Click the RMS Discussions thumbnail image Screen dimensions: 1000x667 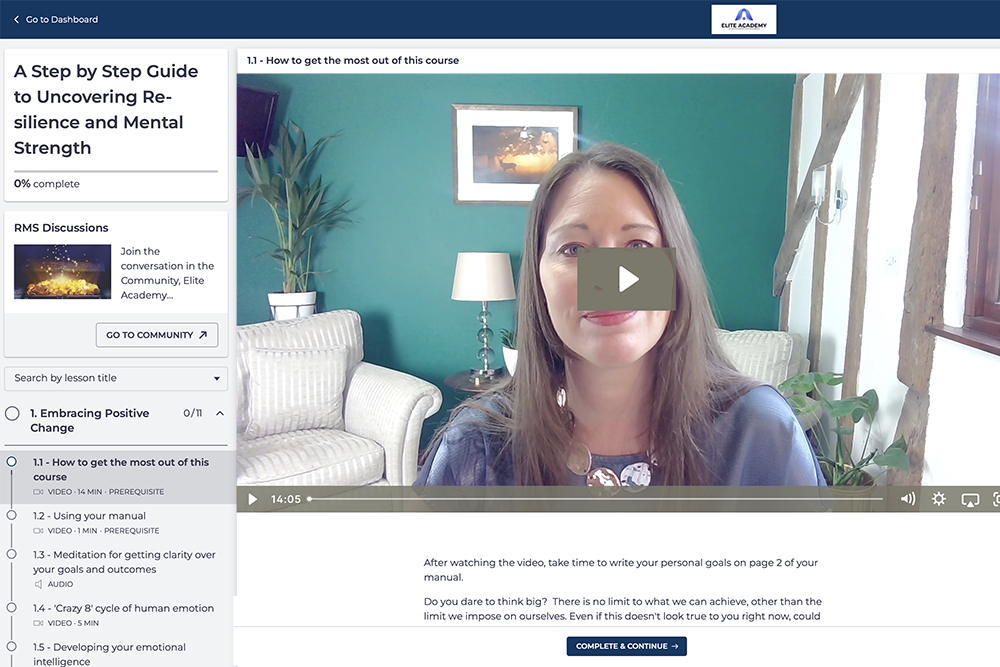[x=62, y=272]
